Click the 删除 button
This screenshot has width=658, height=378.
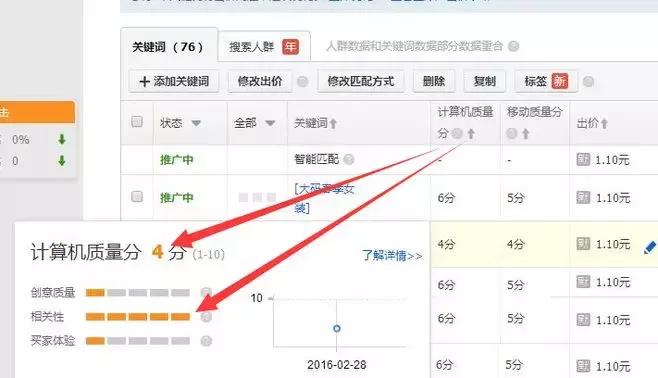[434, 81]
